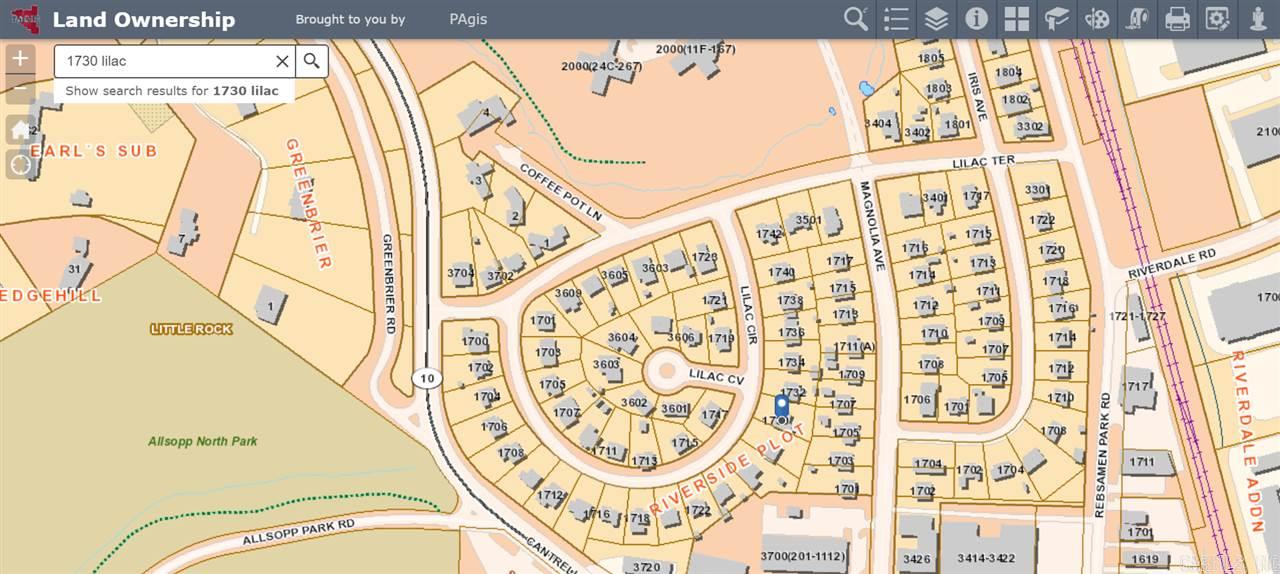The width and height of the screenshot is (1280, 574).
Task: Open the layer list stack icon
Action: [936, 19]
